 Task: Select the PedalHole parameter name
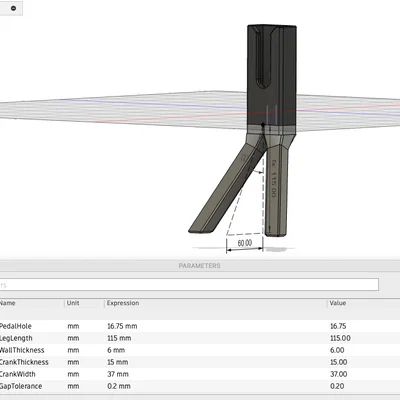click(x=16, y=326)
